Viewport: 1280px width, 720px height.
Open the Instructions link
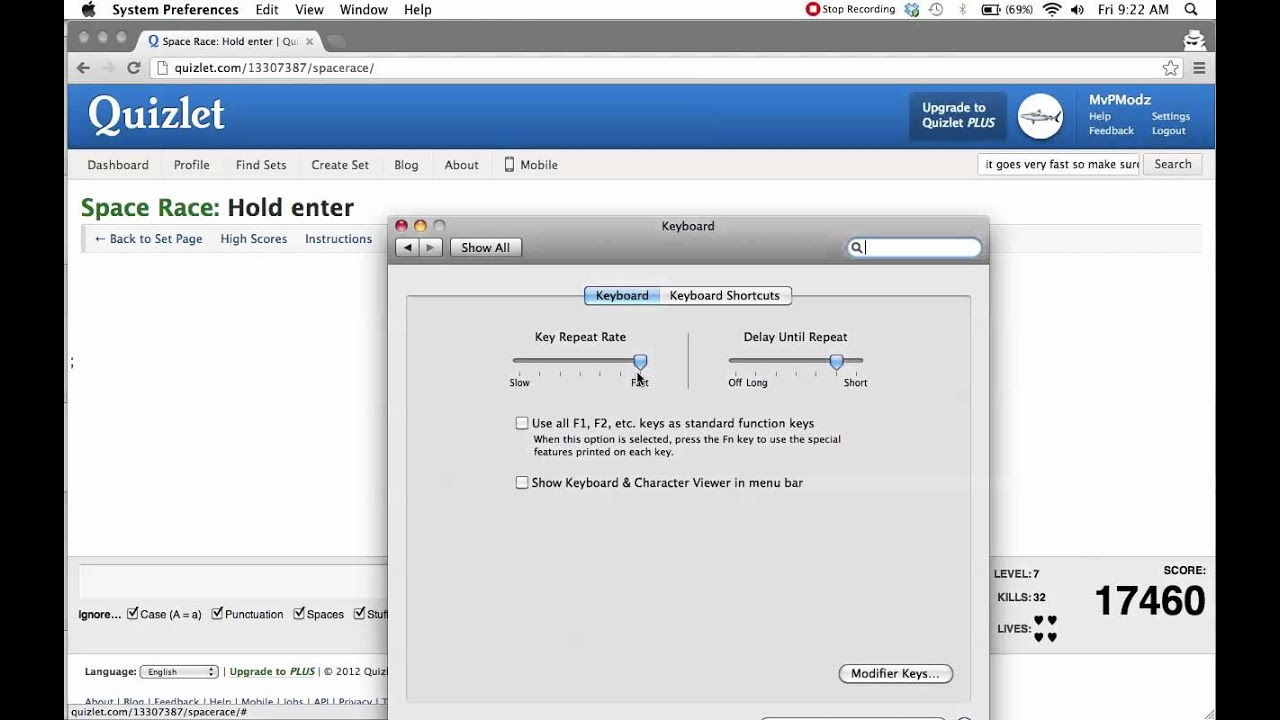tap(338, 239)
